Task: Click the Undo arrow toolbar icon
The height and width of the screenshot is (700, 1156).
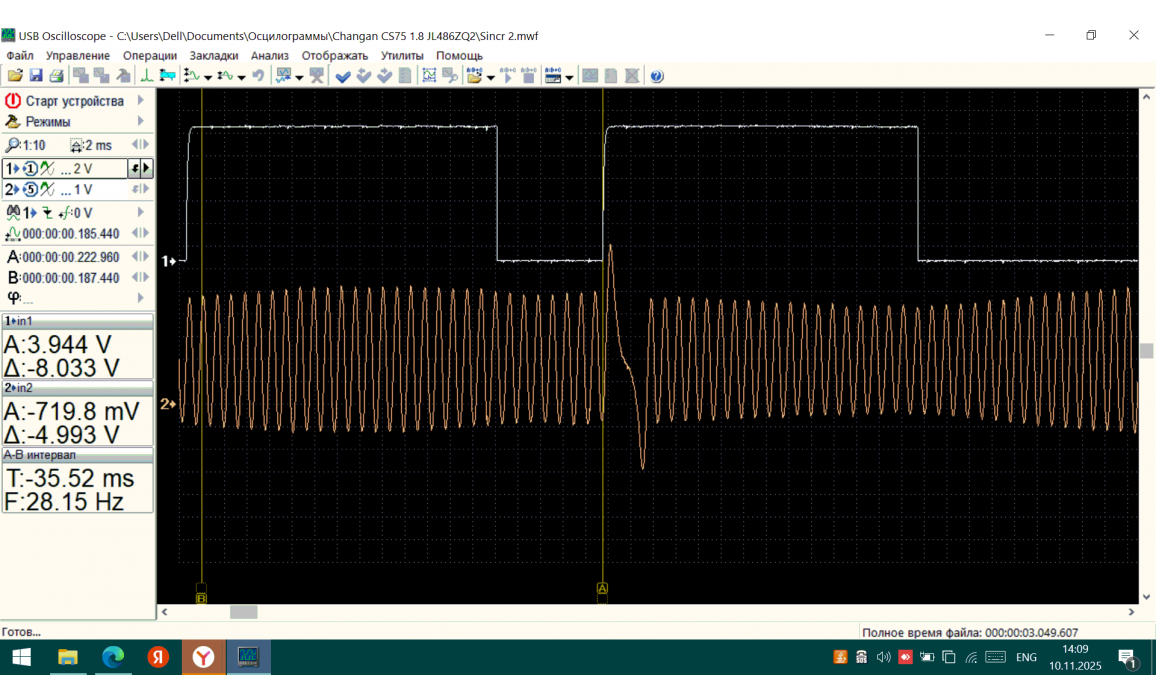Action: pos(258,76)
